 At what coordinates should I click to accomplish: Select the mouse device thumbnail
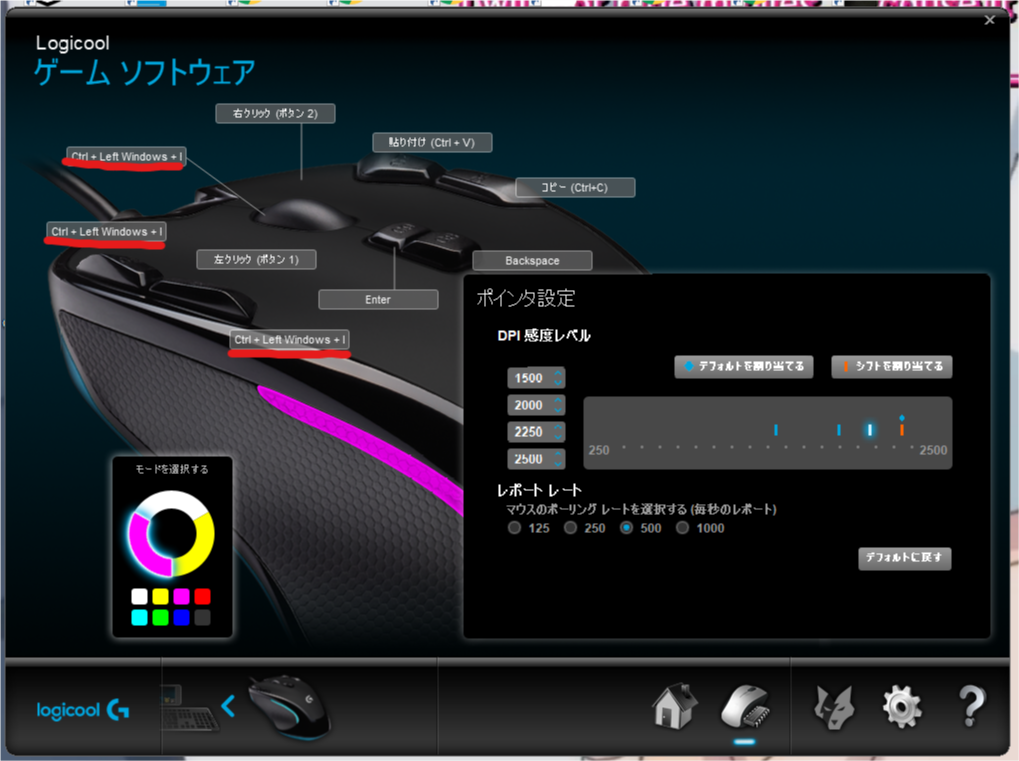pyautogui.click(x=289, y=707)
